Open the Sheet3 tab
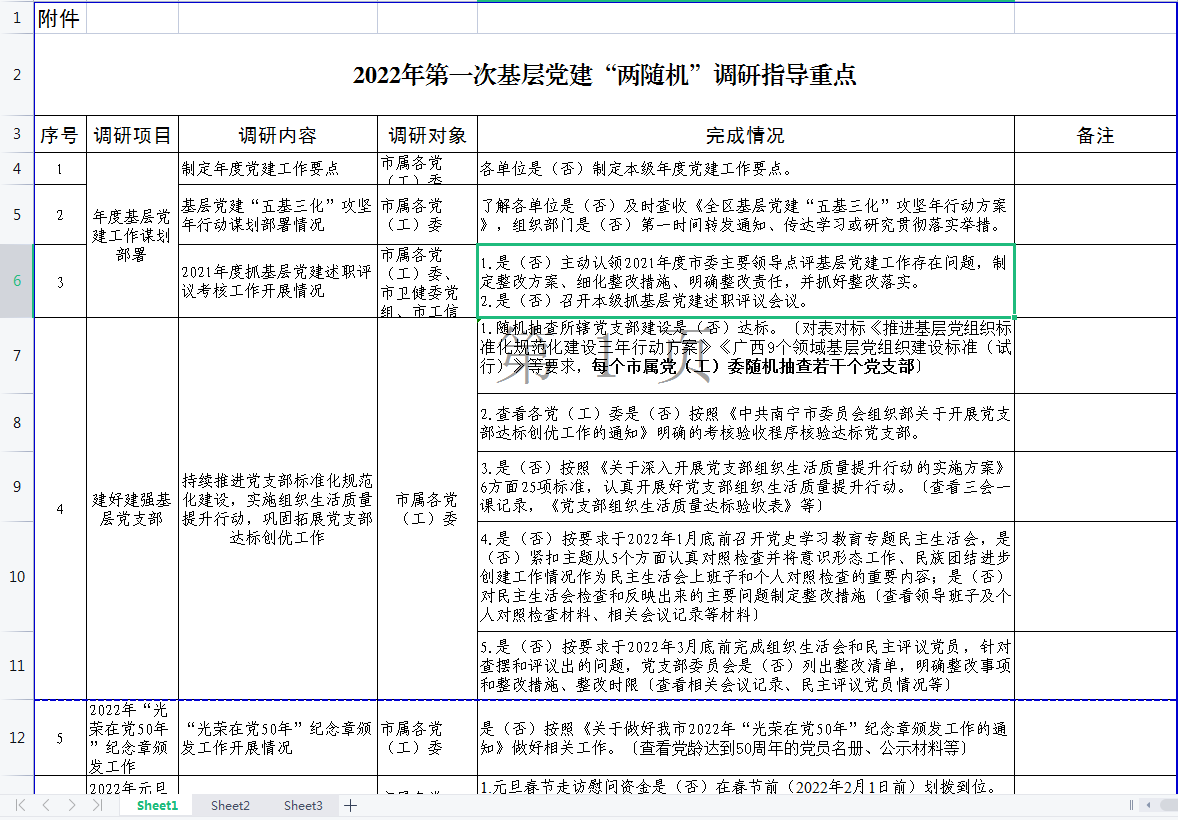Viewport: 1178px width, 820px height. (x=303, y=805)
